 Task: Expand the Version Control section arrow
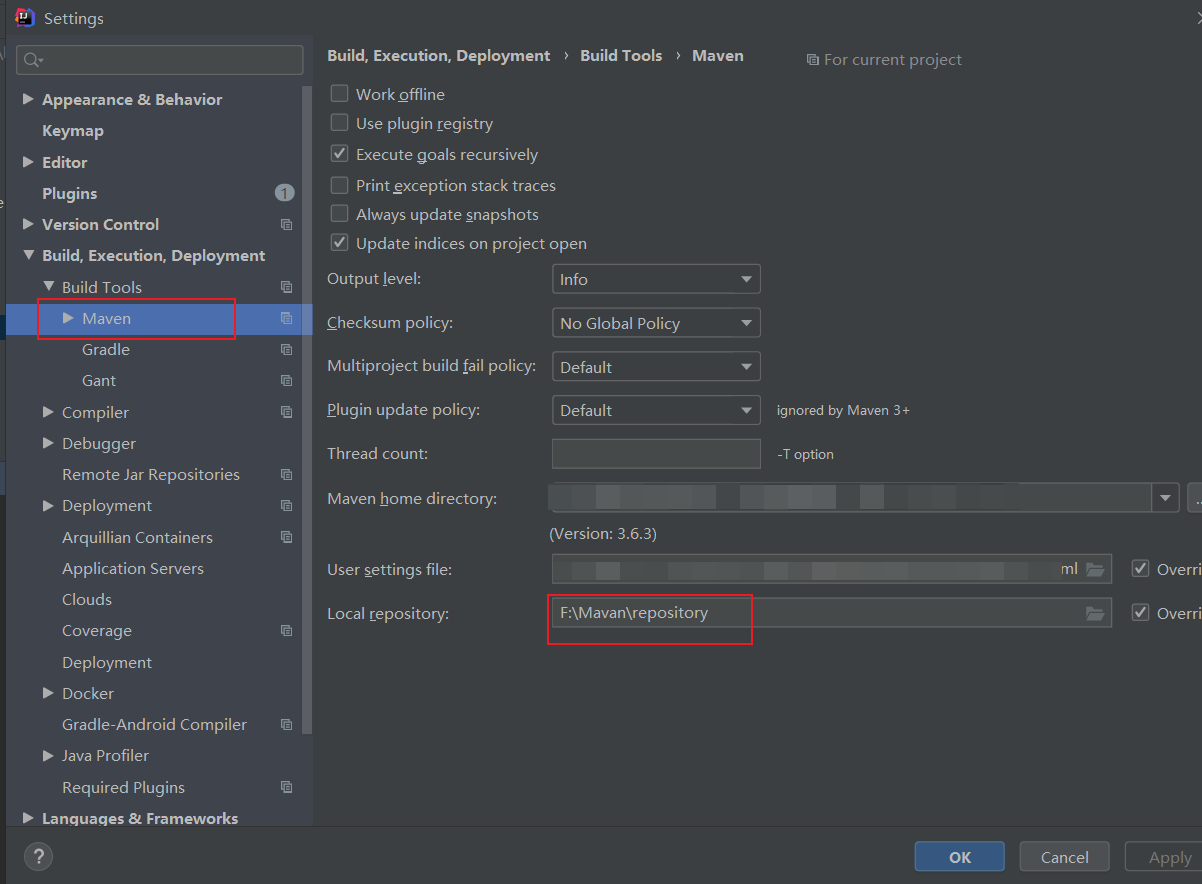pos(28,224)
